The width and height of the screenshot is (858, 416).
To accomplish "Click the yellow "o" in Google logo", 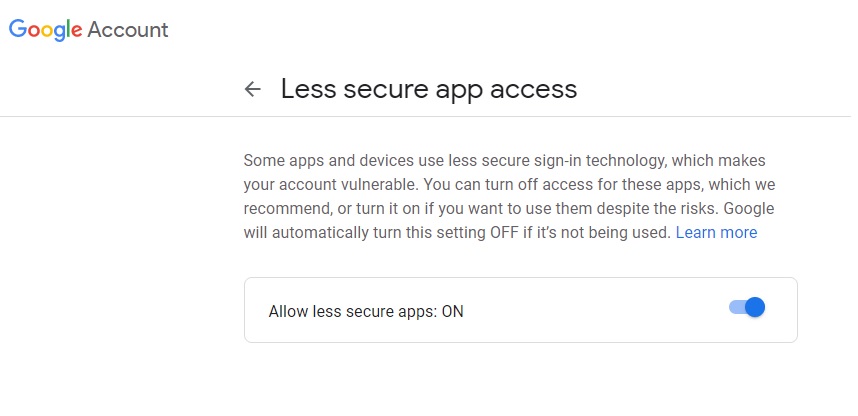I will (x=48, y=31).
